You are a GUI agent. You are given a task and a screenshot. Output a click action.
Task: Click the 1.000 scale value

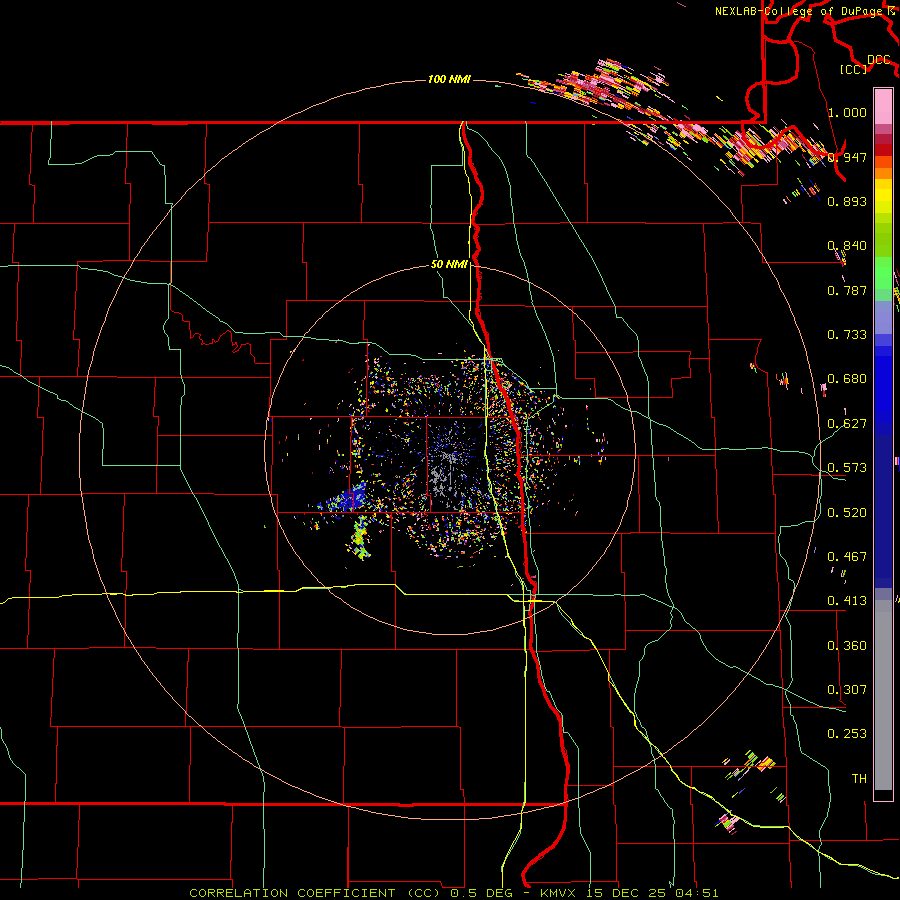pos(847,112)
